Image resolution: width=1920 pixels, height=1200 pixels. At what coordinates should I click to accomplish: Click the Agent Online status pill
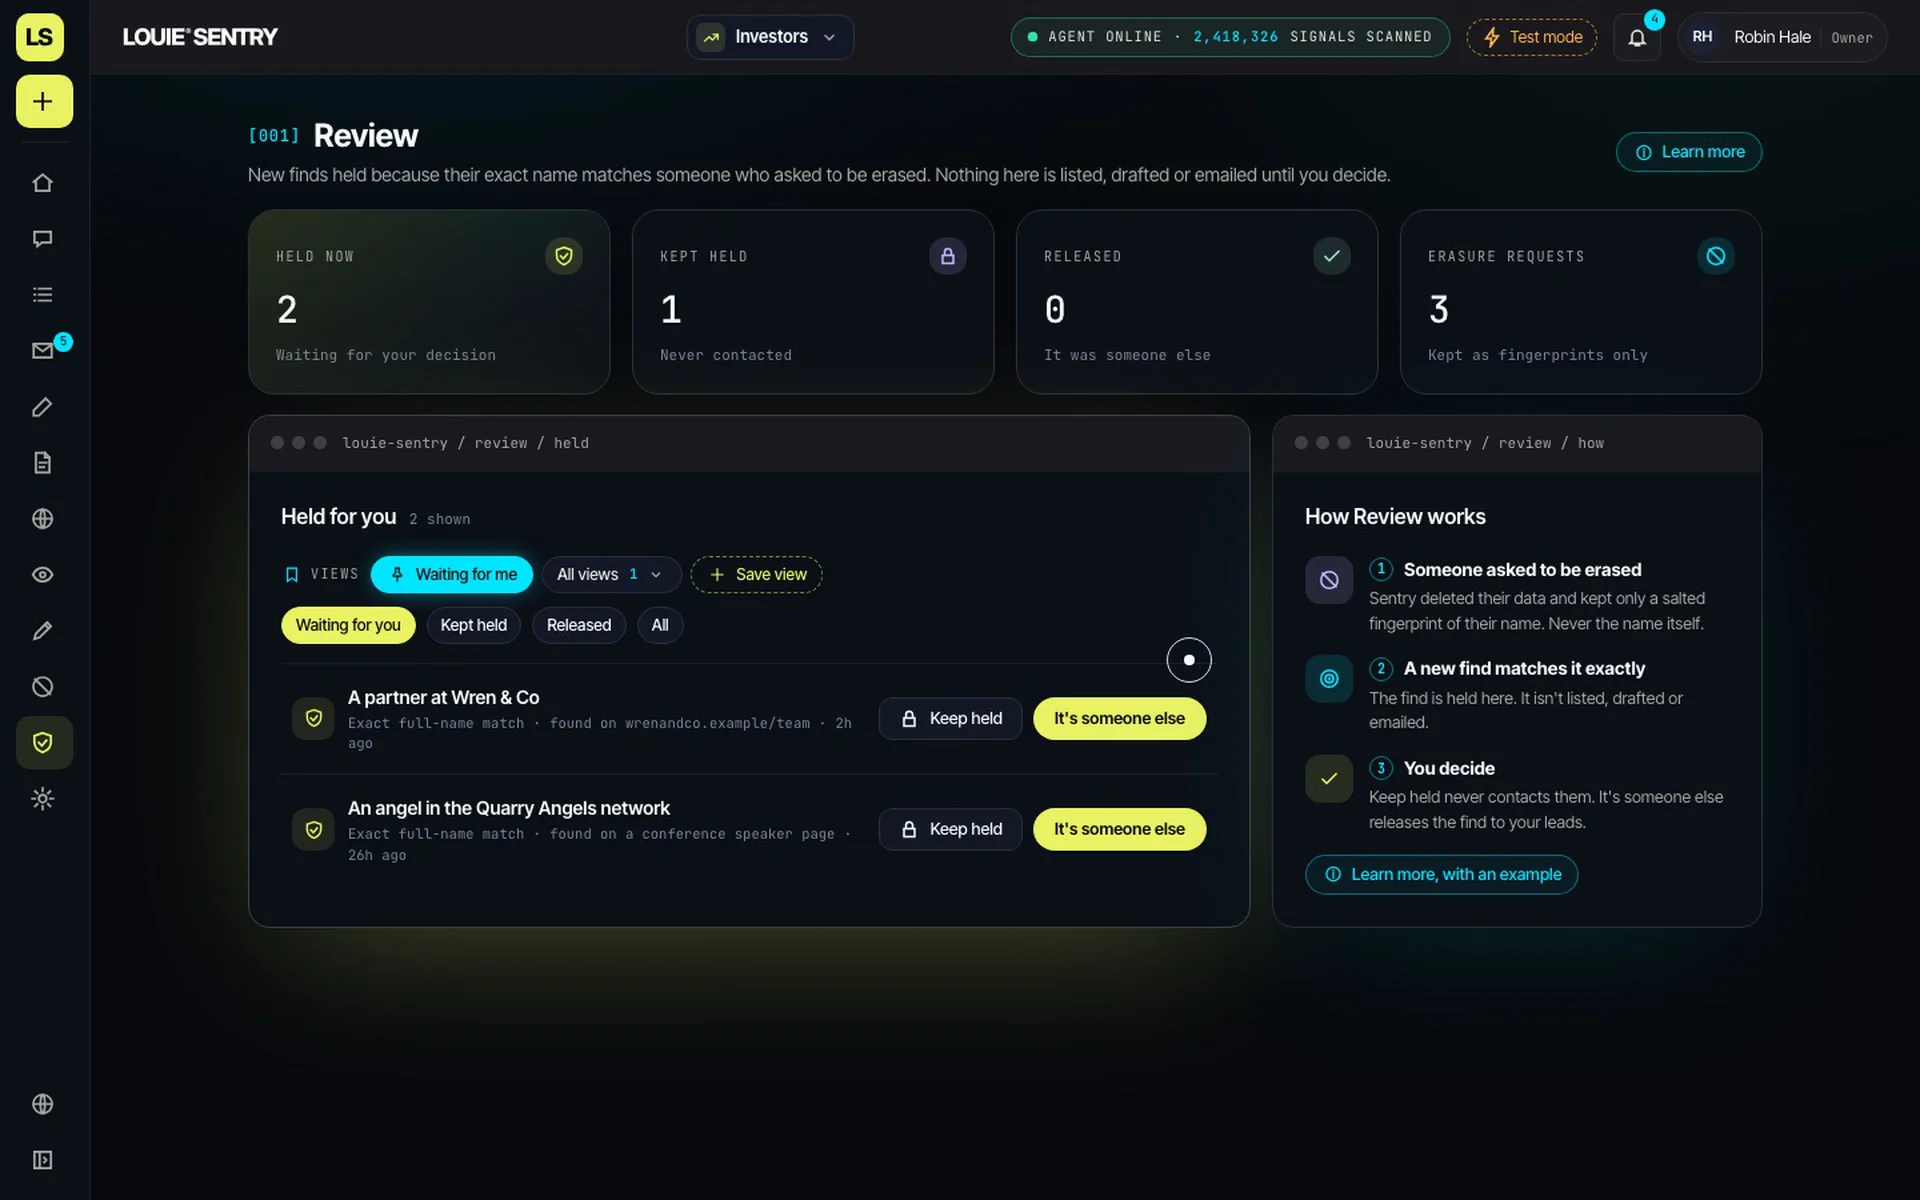[x=1230, y=37]
